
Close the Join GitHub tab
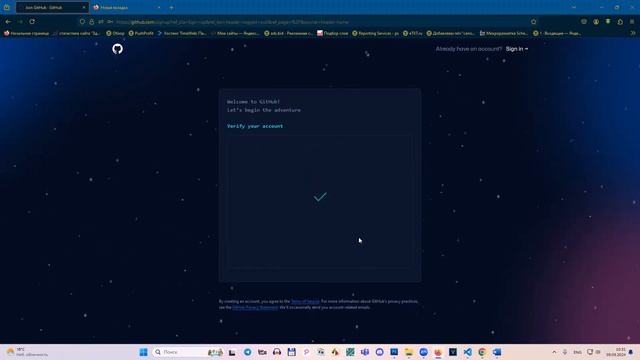(84, 7)
